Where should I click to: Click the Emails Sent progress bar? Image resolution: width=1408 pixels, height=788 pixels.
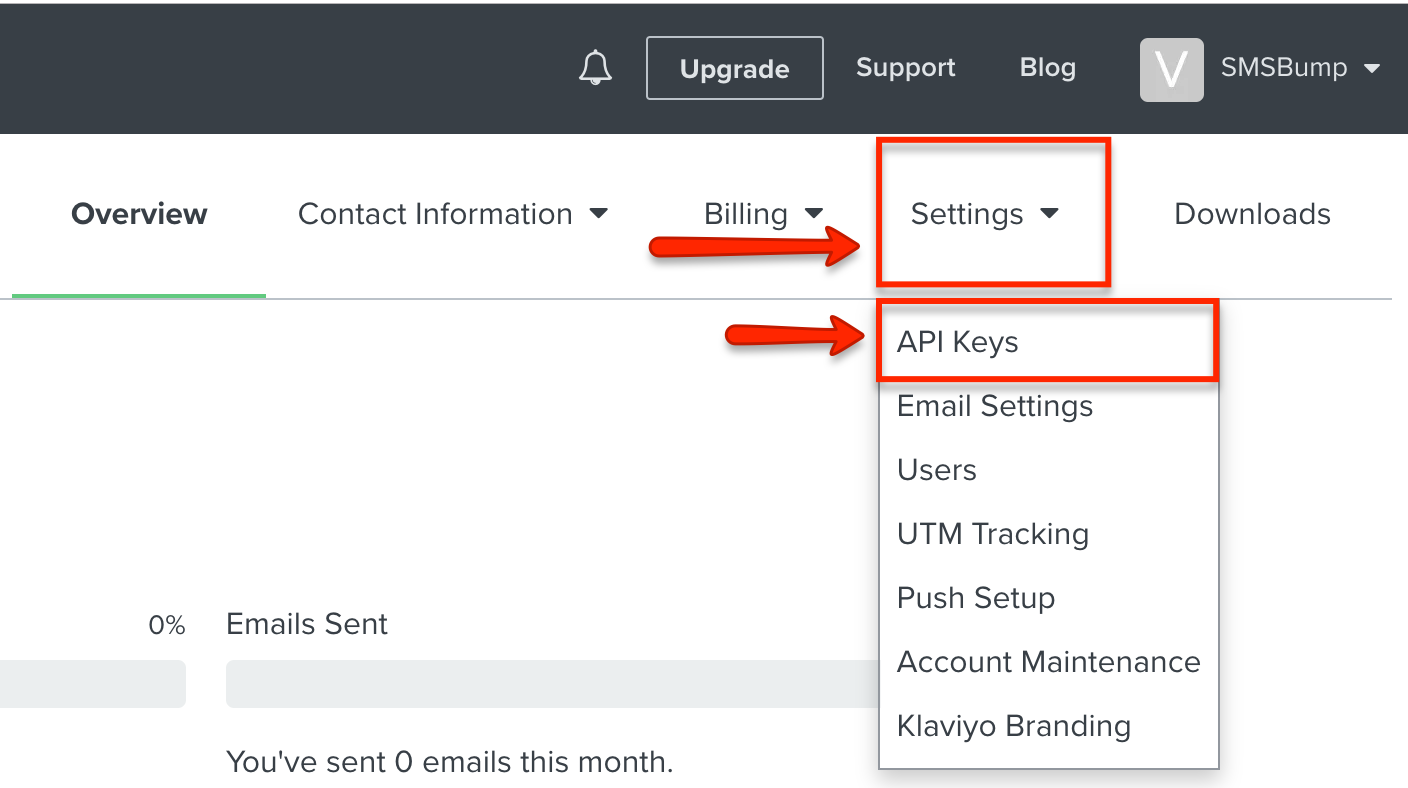552,684
